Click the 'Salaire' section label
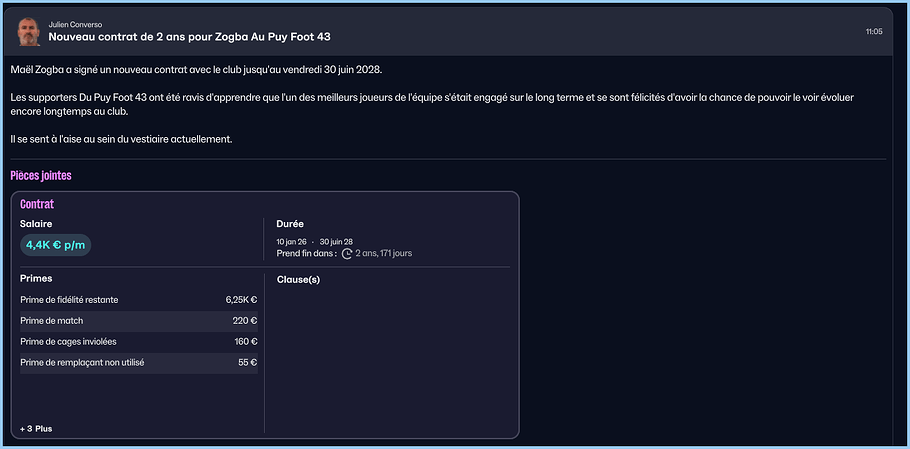 (x=36, y=224)
